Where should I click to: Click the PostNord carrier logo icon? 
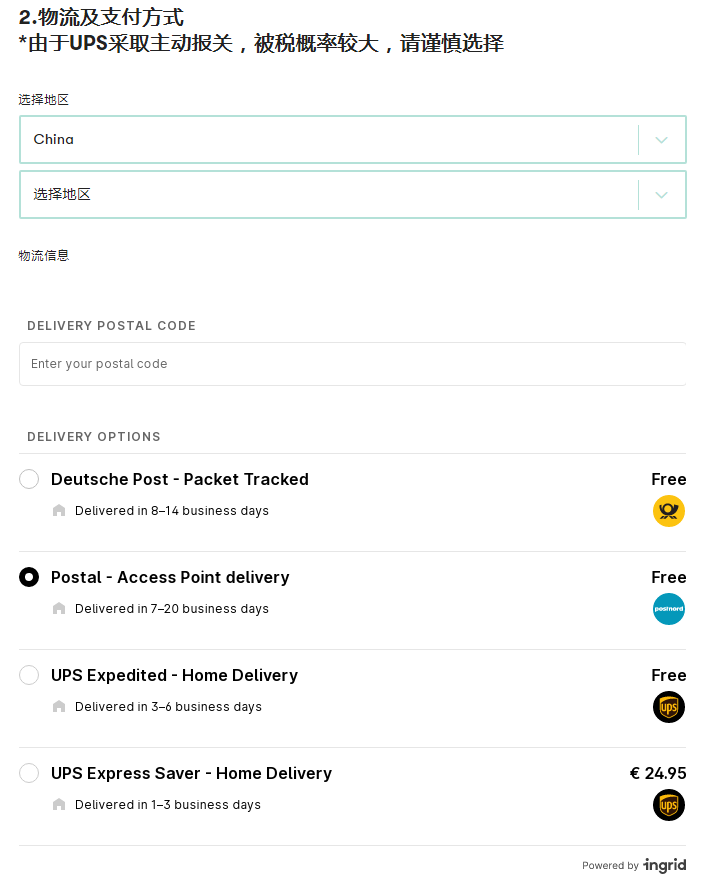coord(669,609)
